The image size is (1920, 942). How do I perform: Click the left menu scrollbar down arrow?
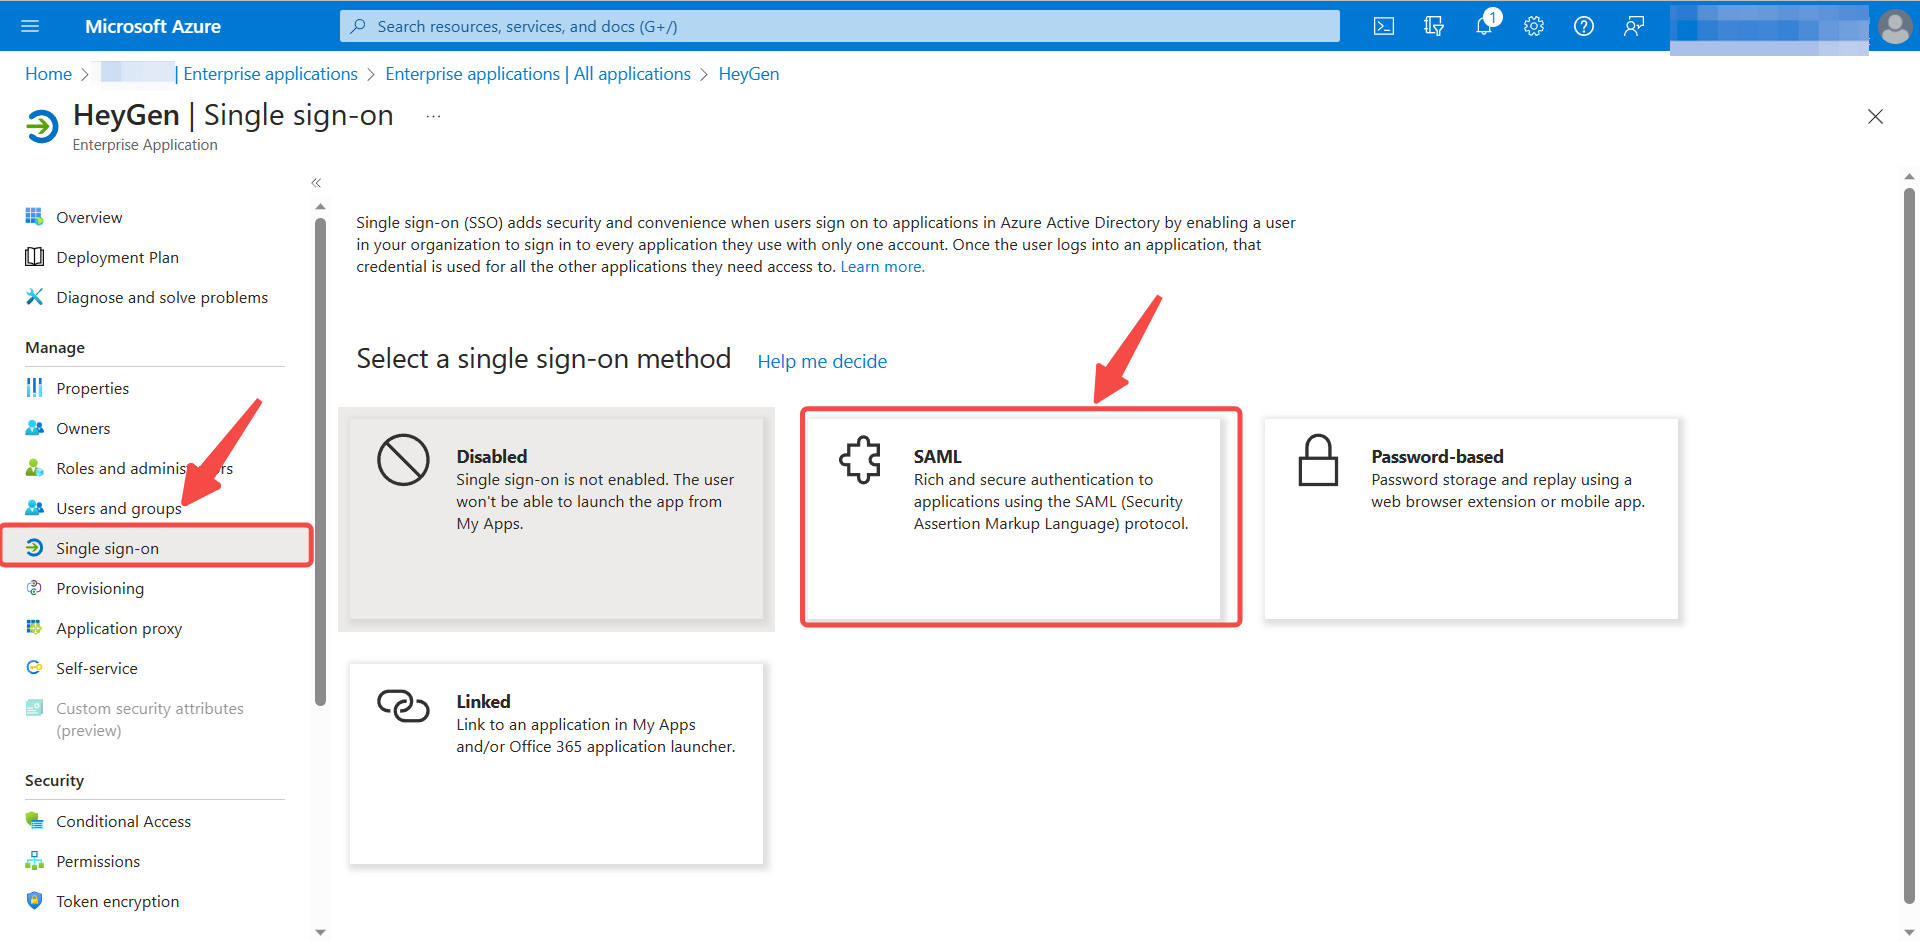(320, 932)
